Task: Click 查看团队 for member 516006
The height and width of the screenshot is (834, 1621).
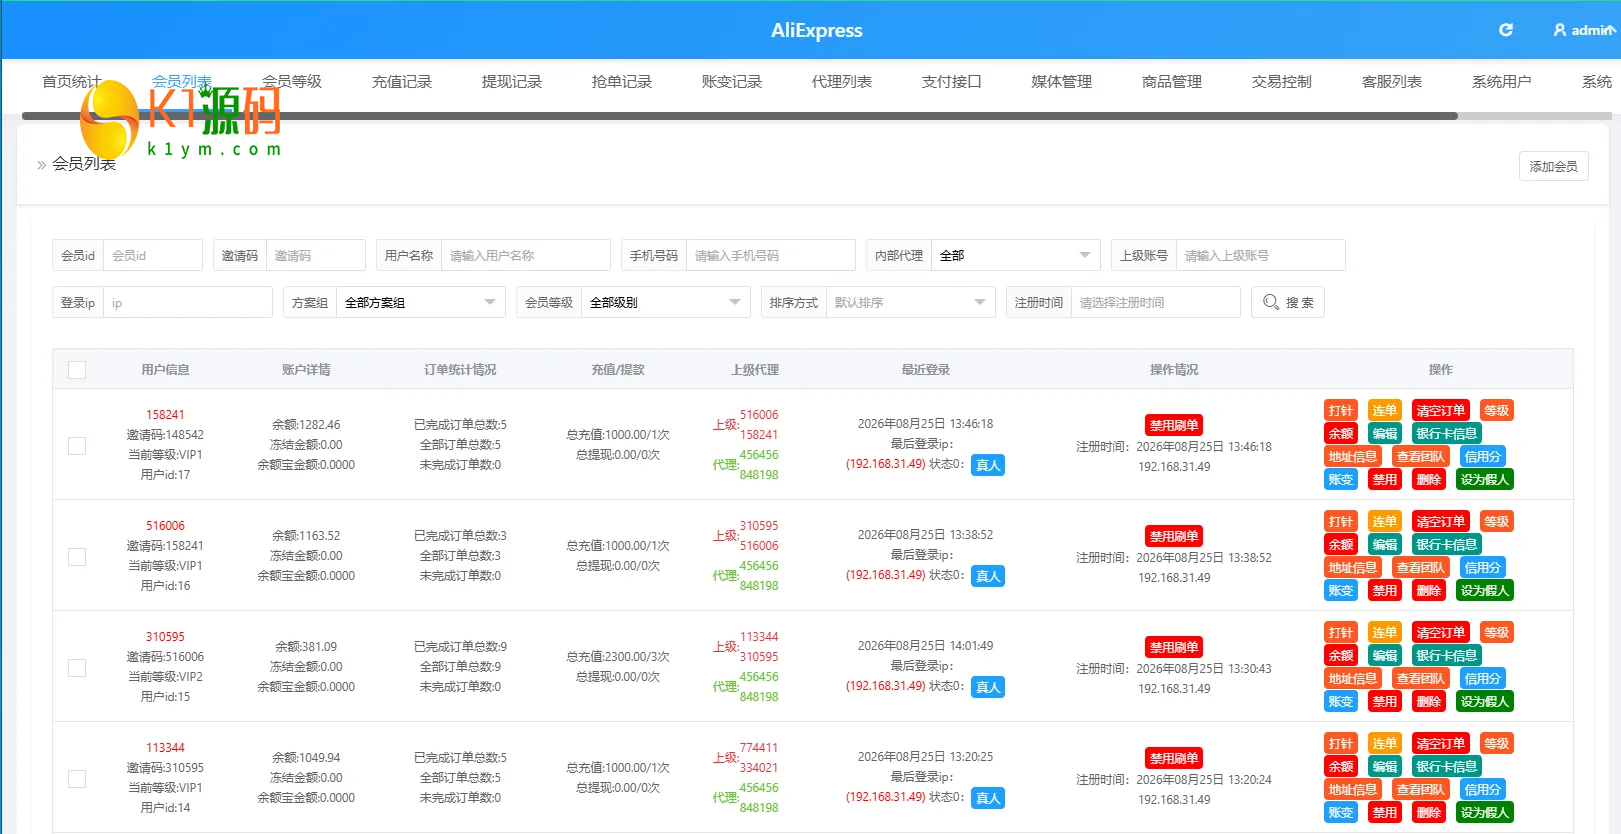Action: pyautogui.click(x=1421, y=568)
